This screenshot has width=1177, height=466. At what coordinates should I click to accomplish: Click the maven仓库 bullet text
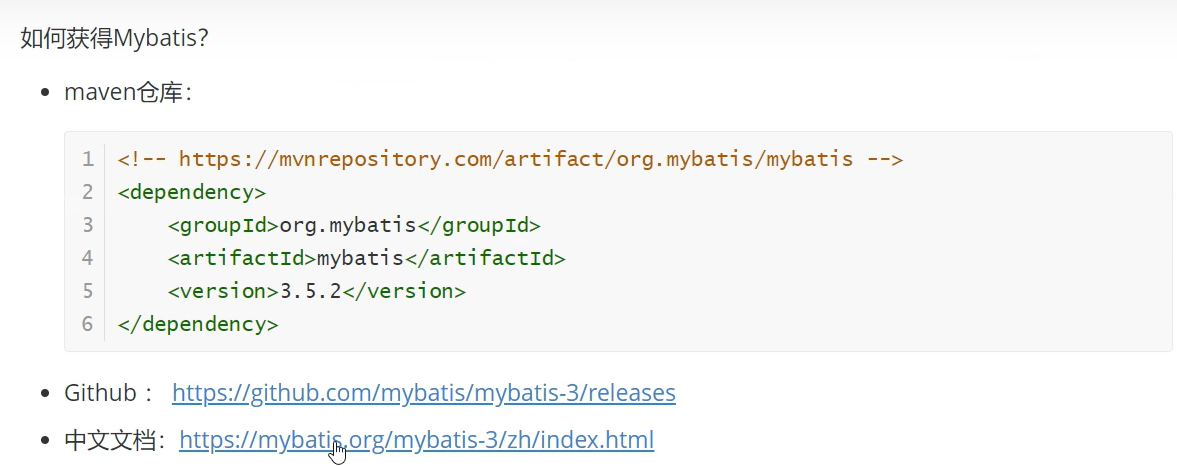click(127, 92)
